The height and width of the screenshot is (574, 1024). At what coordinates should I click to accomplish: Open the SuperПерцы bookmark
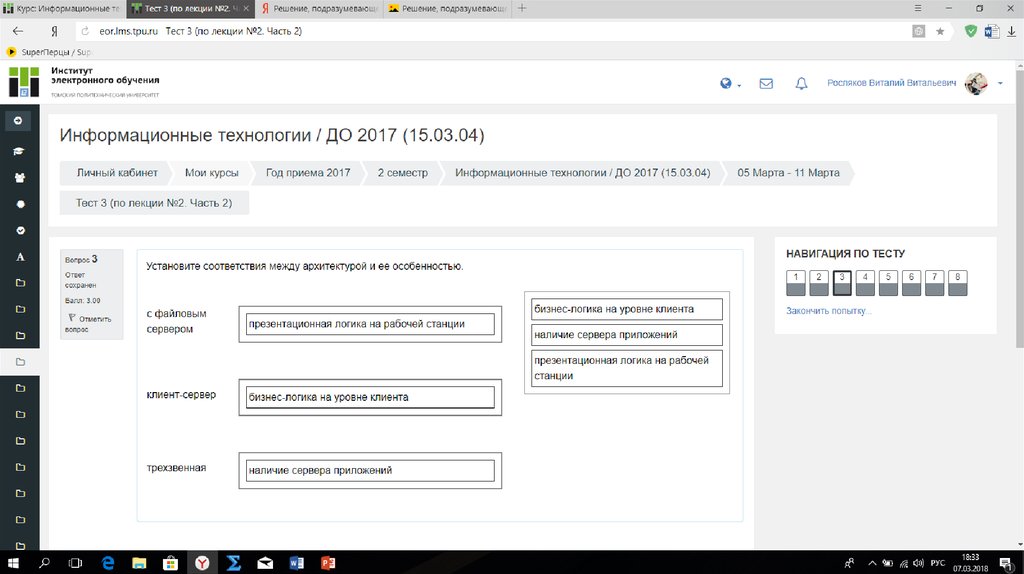pos(50,52)
